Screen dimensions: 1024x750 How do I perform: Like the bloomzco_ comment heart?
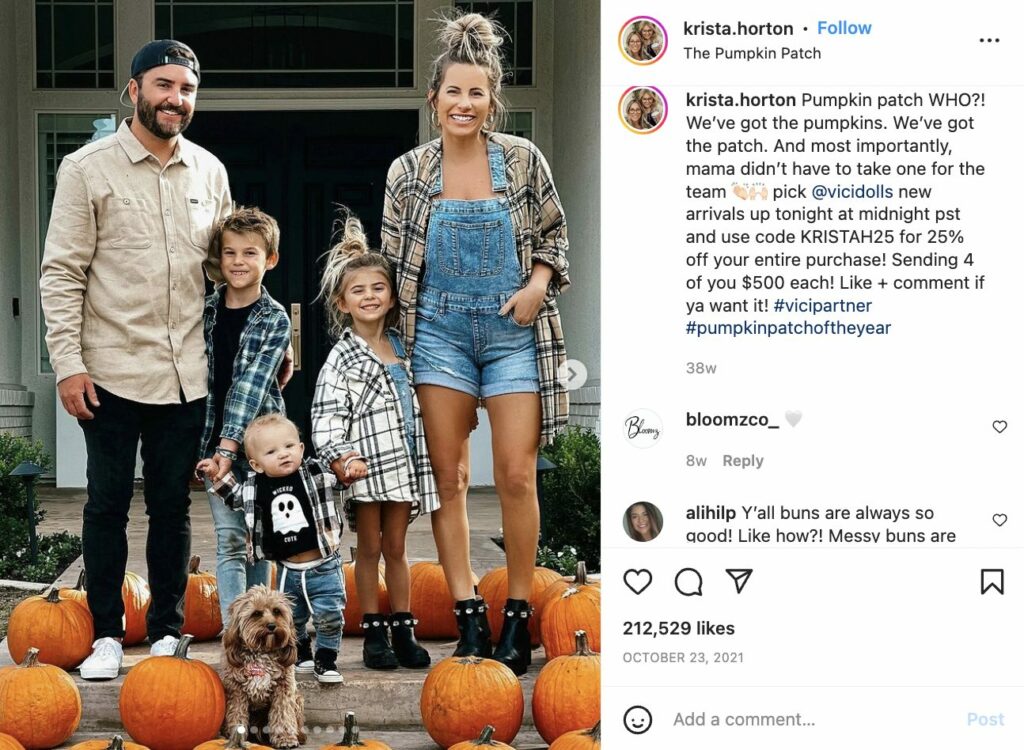[999, 427]
